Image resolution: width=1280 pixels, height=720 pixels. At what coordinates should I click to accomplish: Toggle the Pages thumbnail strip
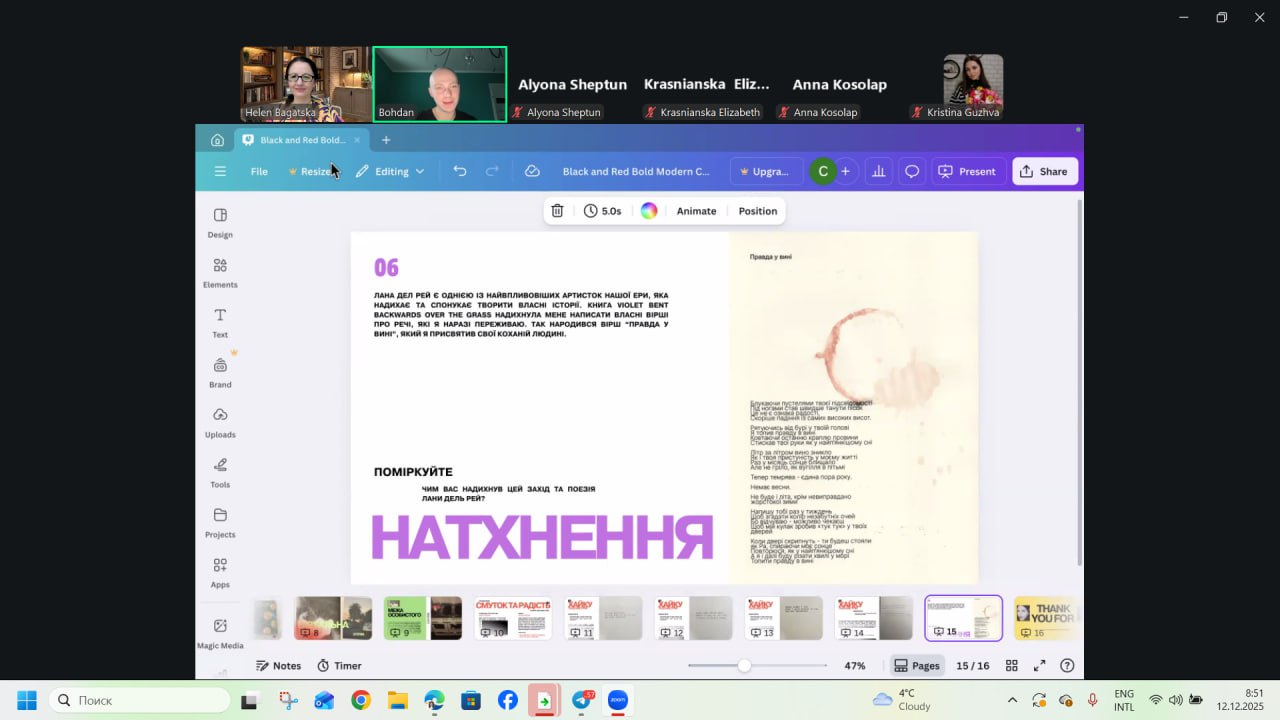click(x=916, y=666)
